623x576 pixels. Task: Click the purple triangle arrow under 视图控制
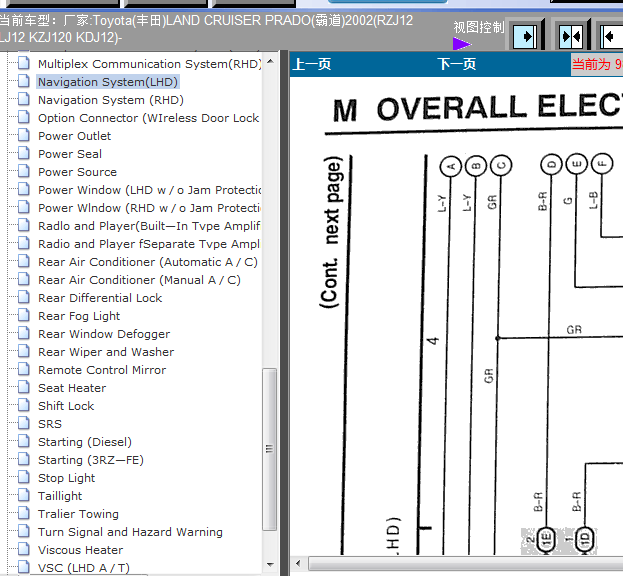(461, 43)
